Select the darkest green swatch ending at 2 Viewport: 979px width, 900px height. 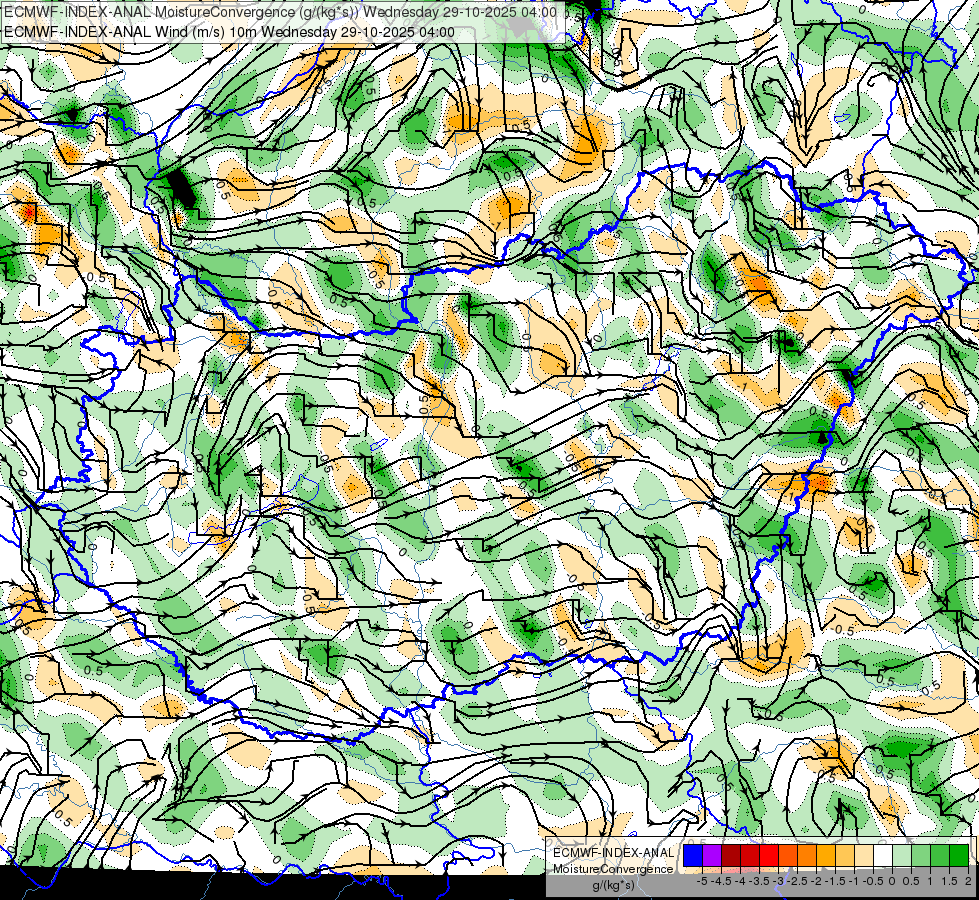(959, 856)
